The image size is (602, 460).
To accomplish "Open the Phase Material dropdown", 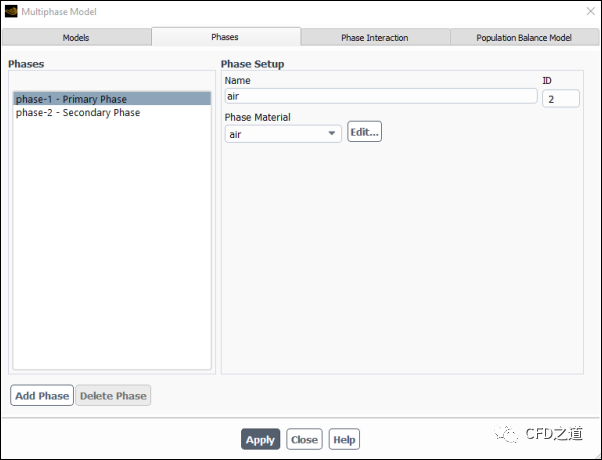I will [283, 134].
